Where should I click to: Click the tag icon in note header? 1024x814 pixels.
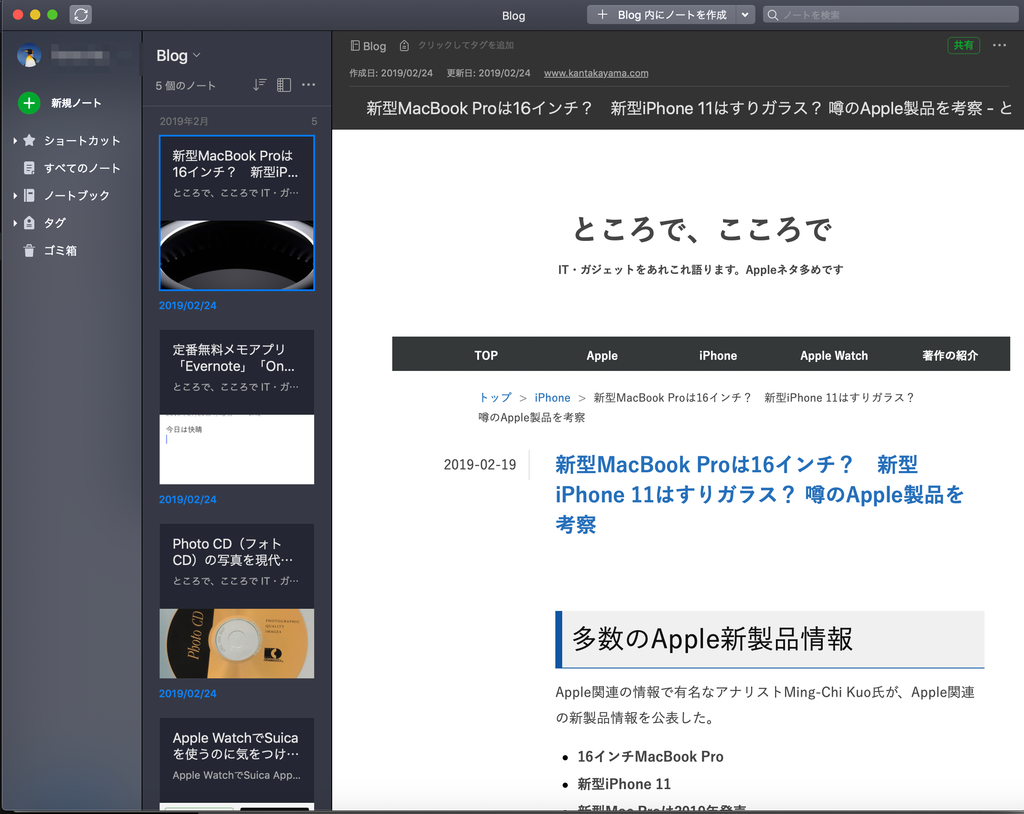click(404, 46)
